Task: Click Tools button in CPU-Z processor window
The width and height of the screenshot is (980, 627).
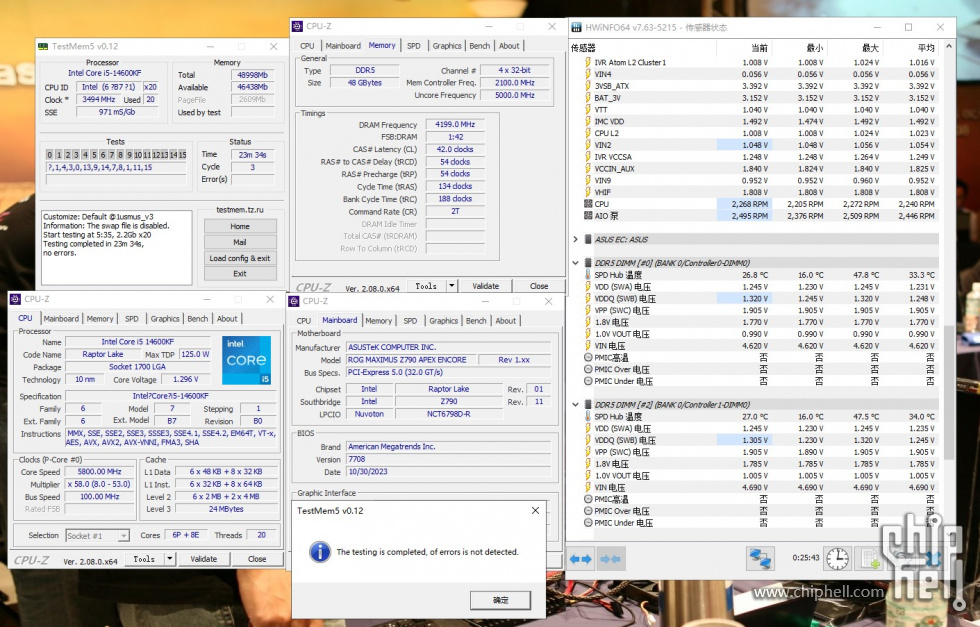Action: tap(144, 559)
